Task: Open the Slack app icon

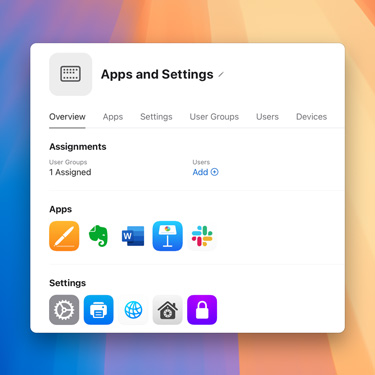Action: [x=202, y=236]
